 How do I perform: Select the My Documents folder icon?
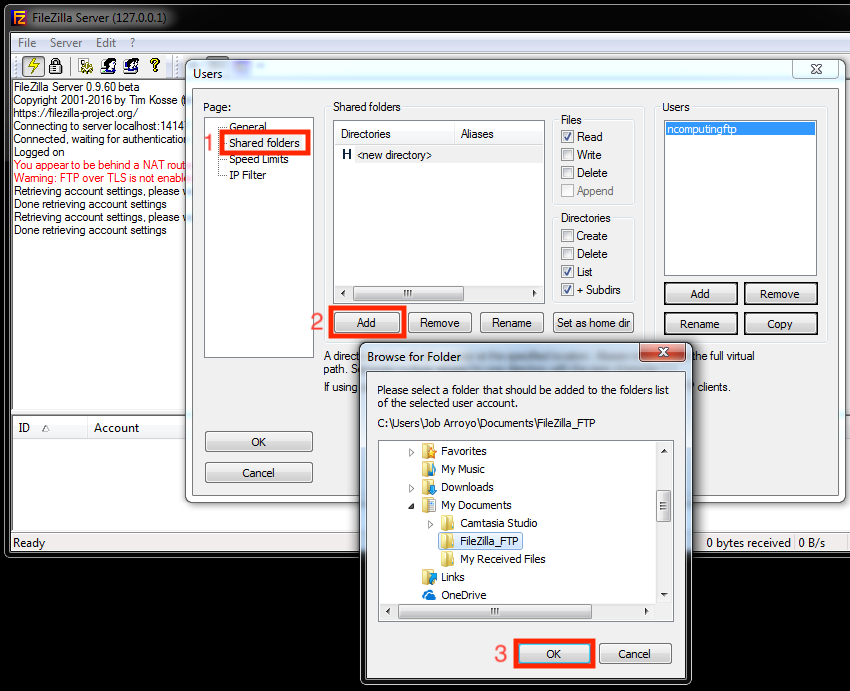pyautogui.click(x=429, y=505)
